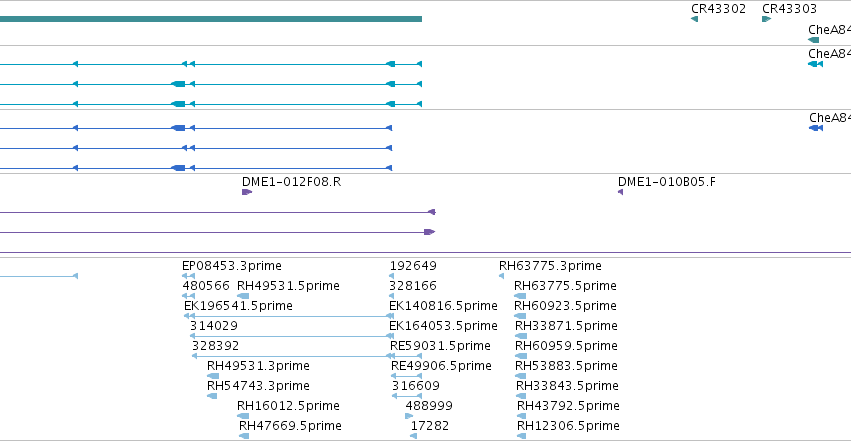Click the RH54743.3prime EST glyph
This screenshot has height=441, width=851.
(x=212, y=396)
